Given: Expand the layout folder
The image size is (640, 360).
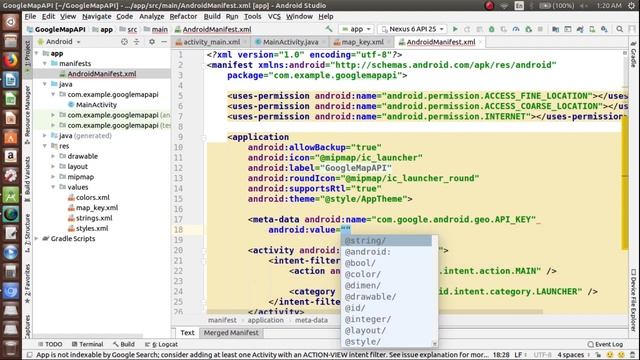Looking at the screenshot, I should [53, 167].
